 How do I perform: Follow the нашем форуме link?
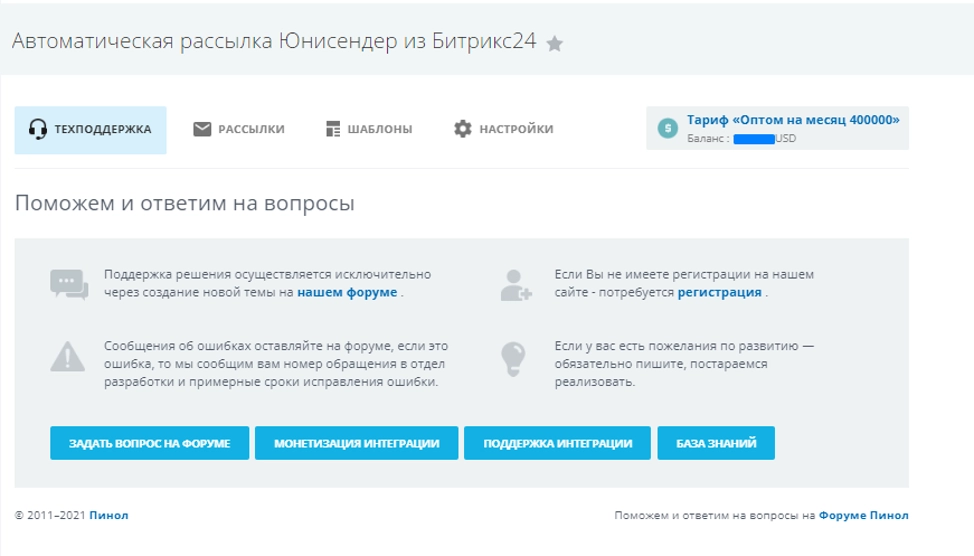347,293
